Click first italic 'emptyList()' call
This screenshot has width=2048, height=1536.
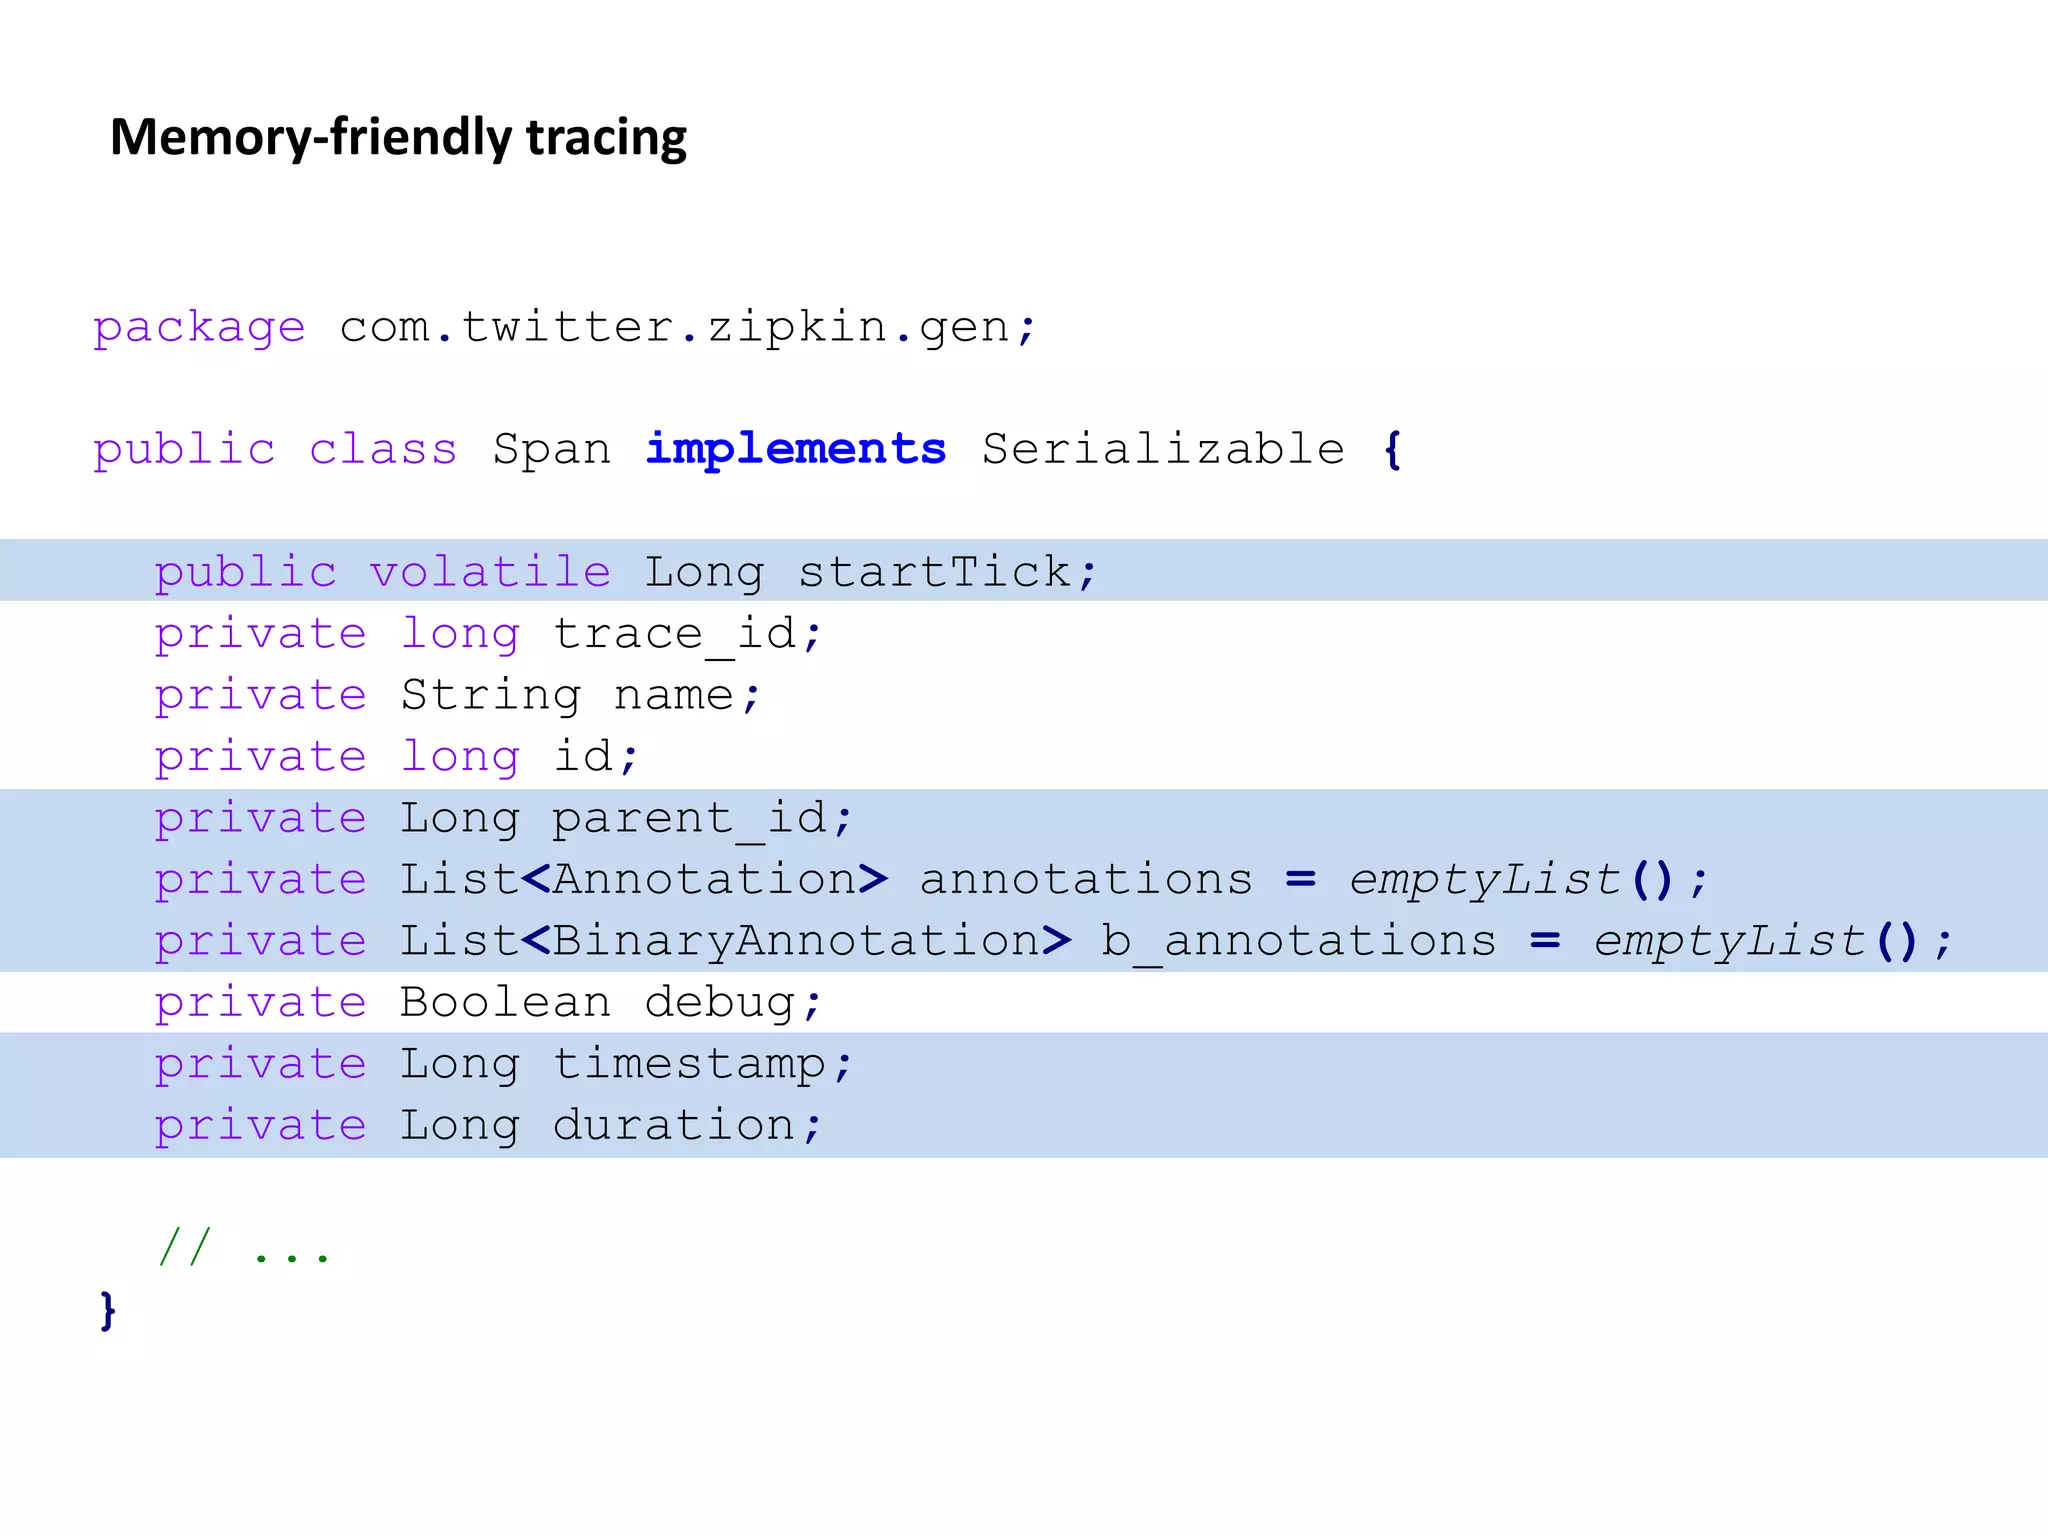click(x=1510, y=880)
